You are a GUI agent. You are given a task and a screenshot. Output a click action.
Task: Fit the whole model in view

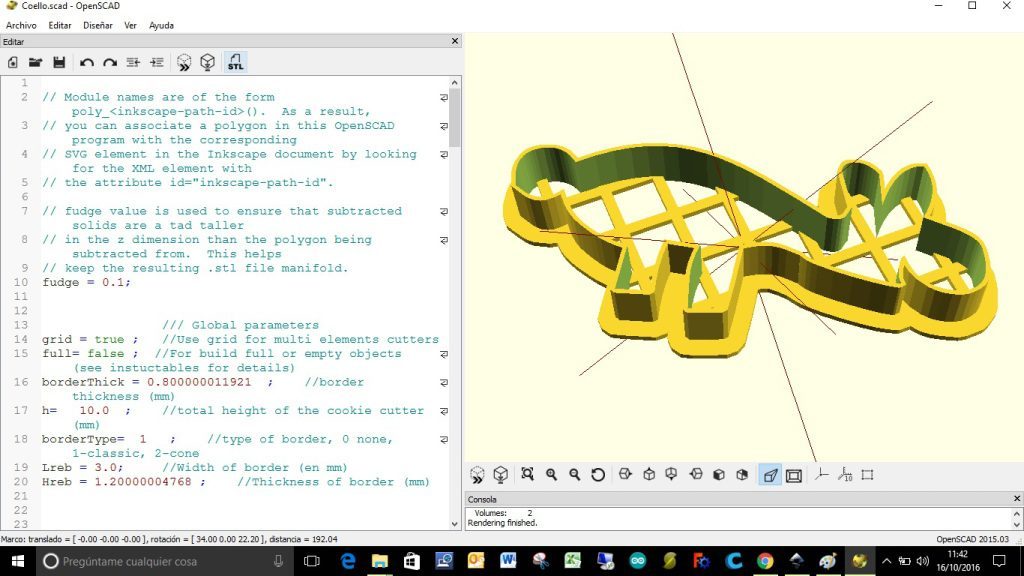tap(527, 475)
